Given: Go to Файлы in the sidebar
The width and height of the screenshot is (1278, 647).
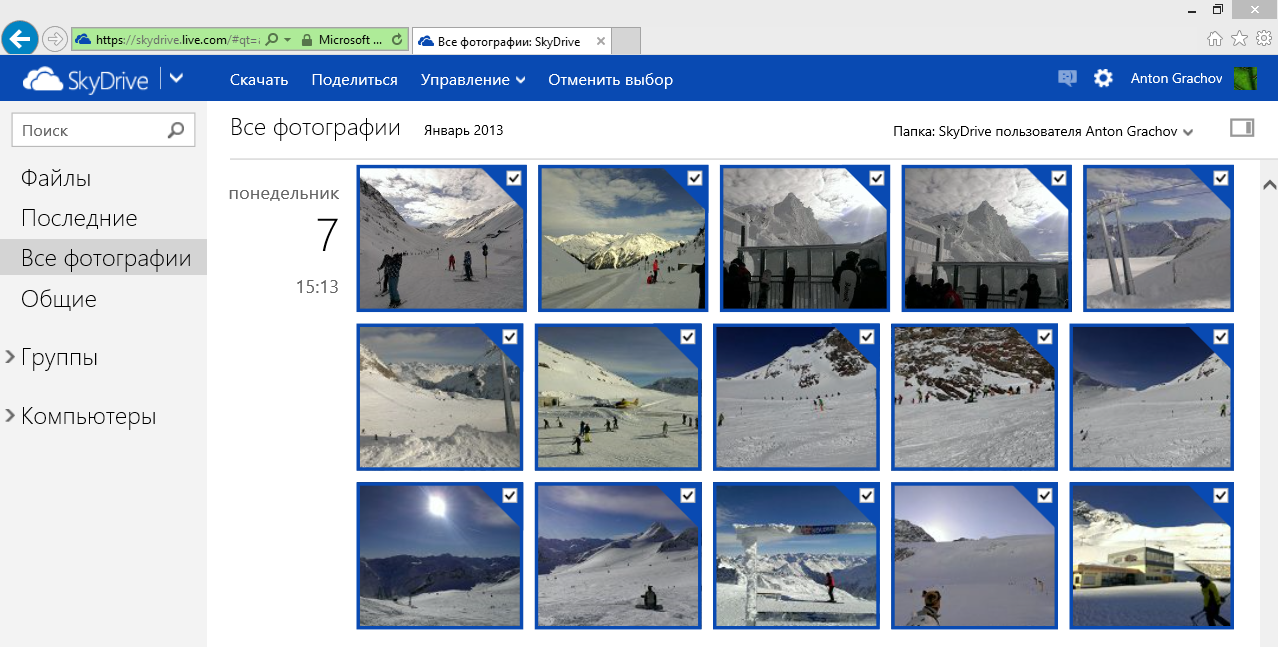Looking at the screenshot, I should tap(56, 178).
